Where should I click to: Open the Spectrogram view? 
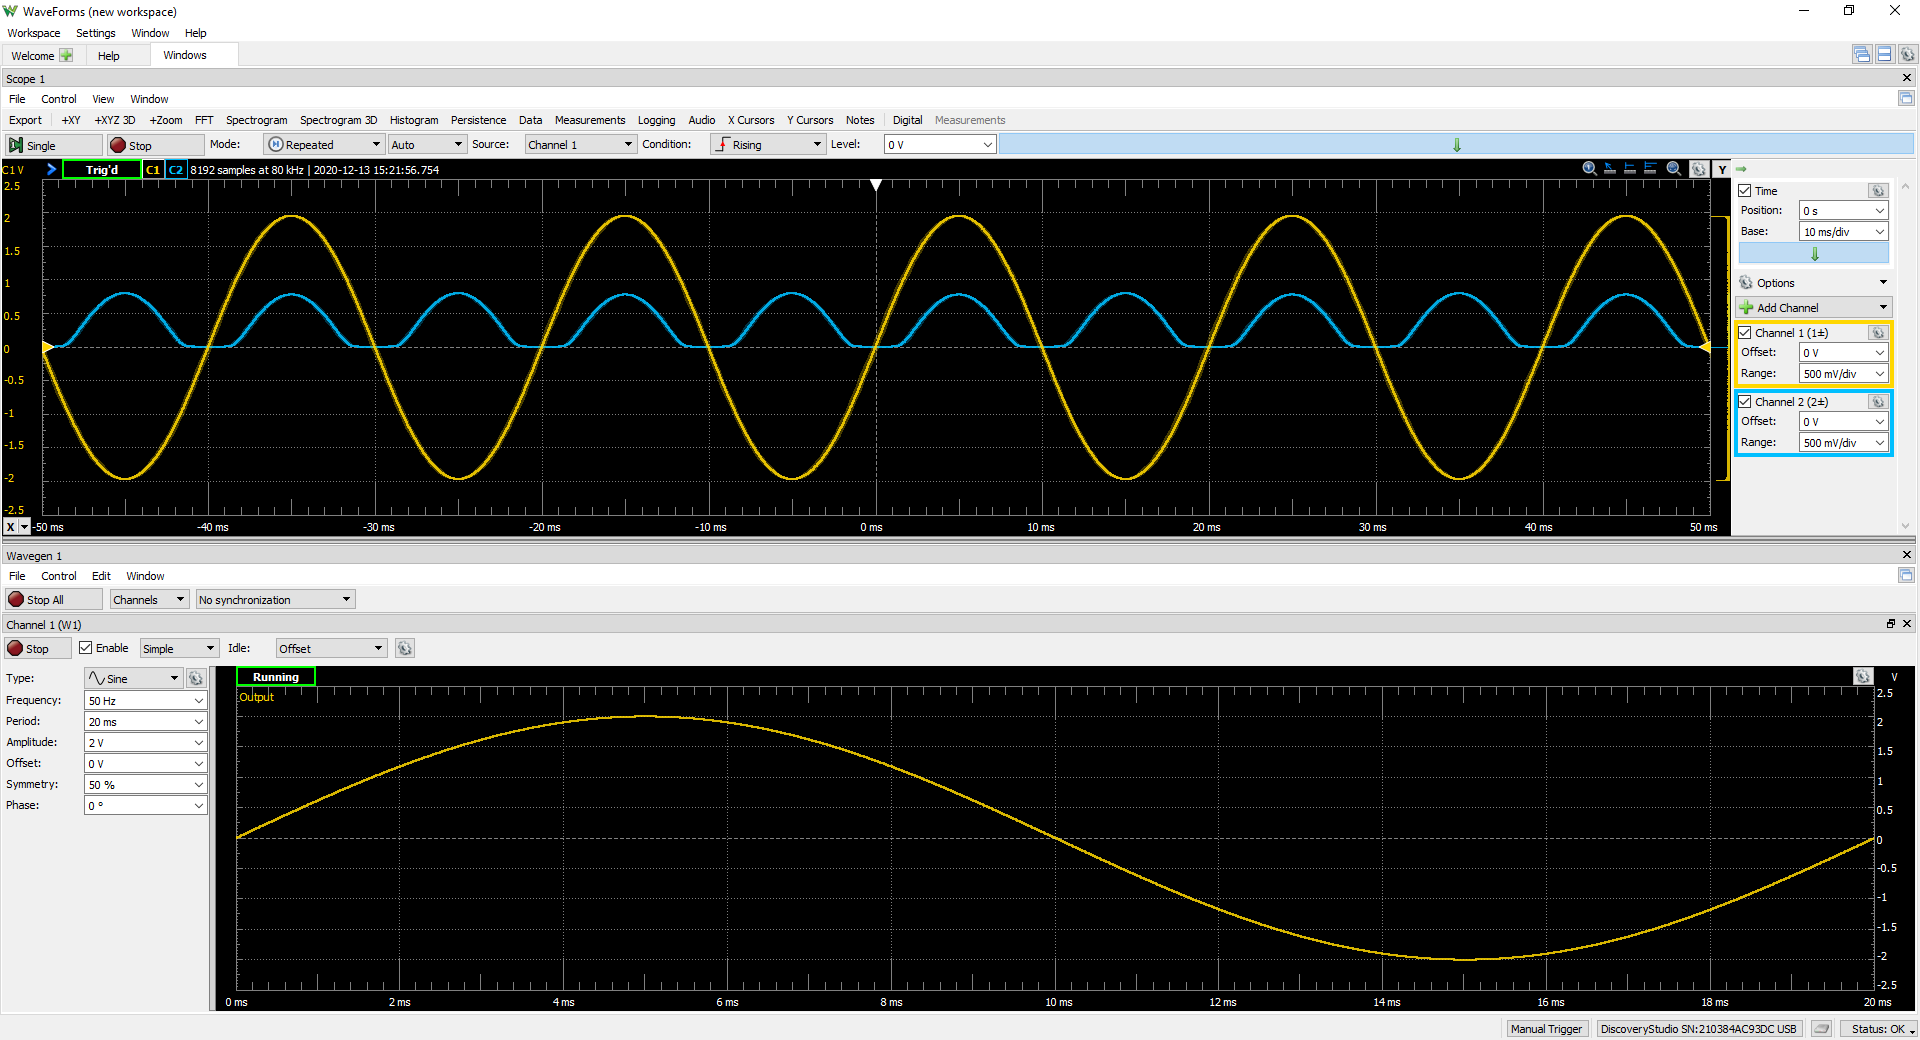(x=256, y=120)
